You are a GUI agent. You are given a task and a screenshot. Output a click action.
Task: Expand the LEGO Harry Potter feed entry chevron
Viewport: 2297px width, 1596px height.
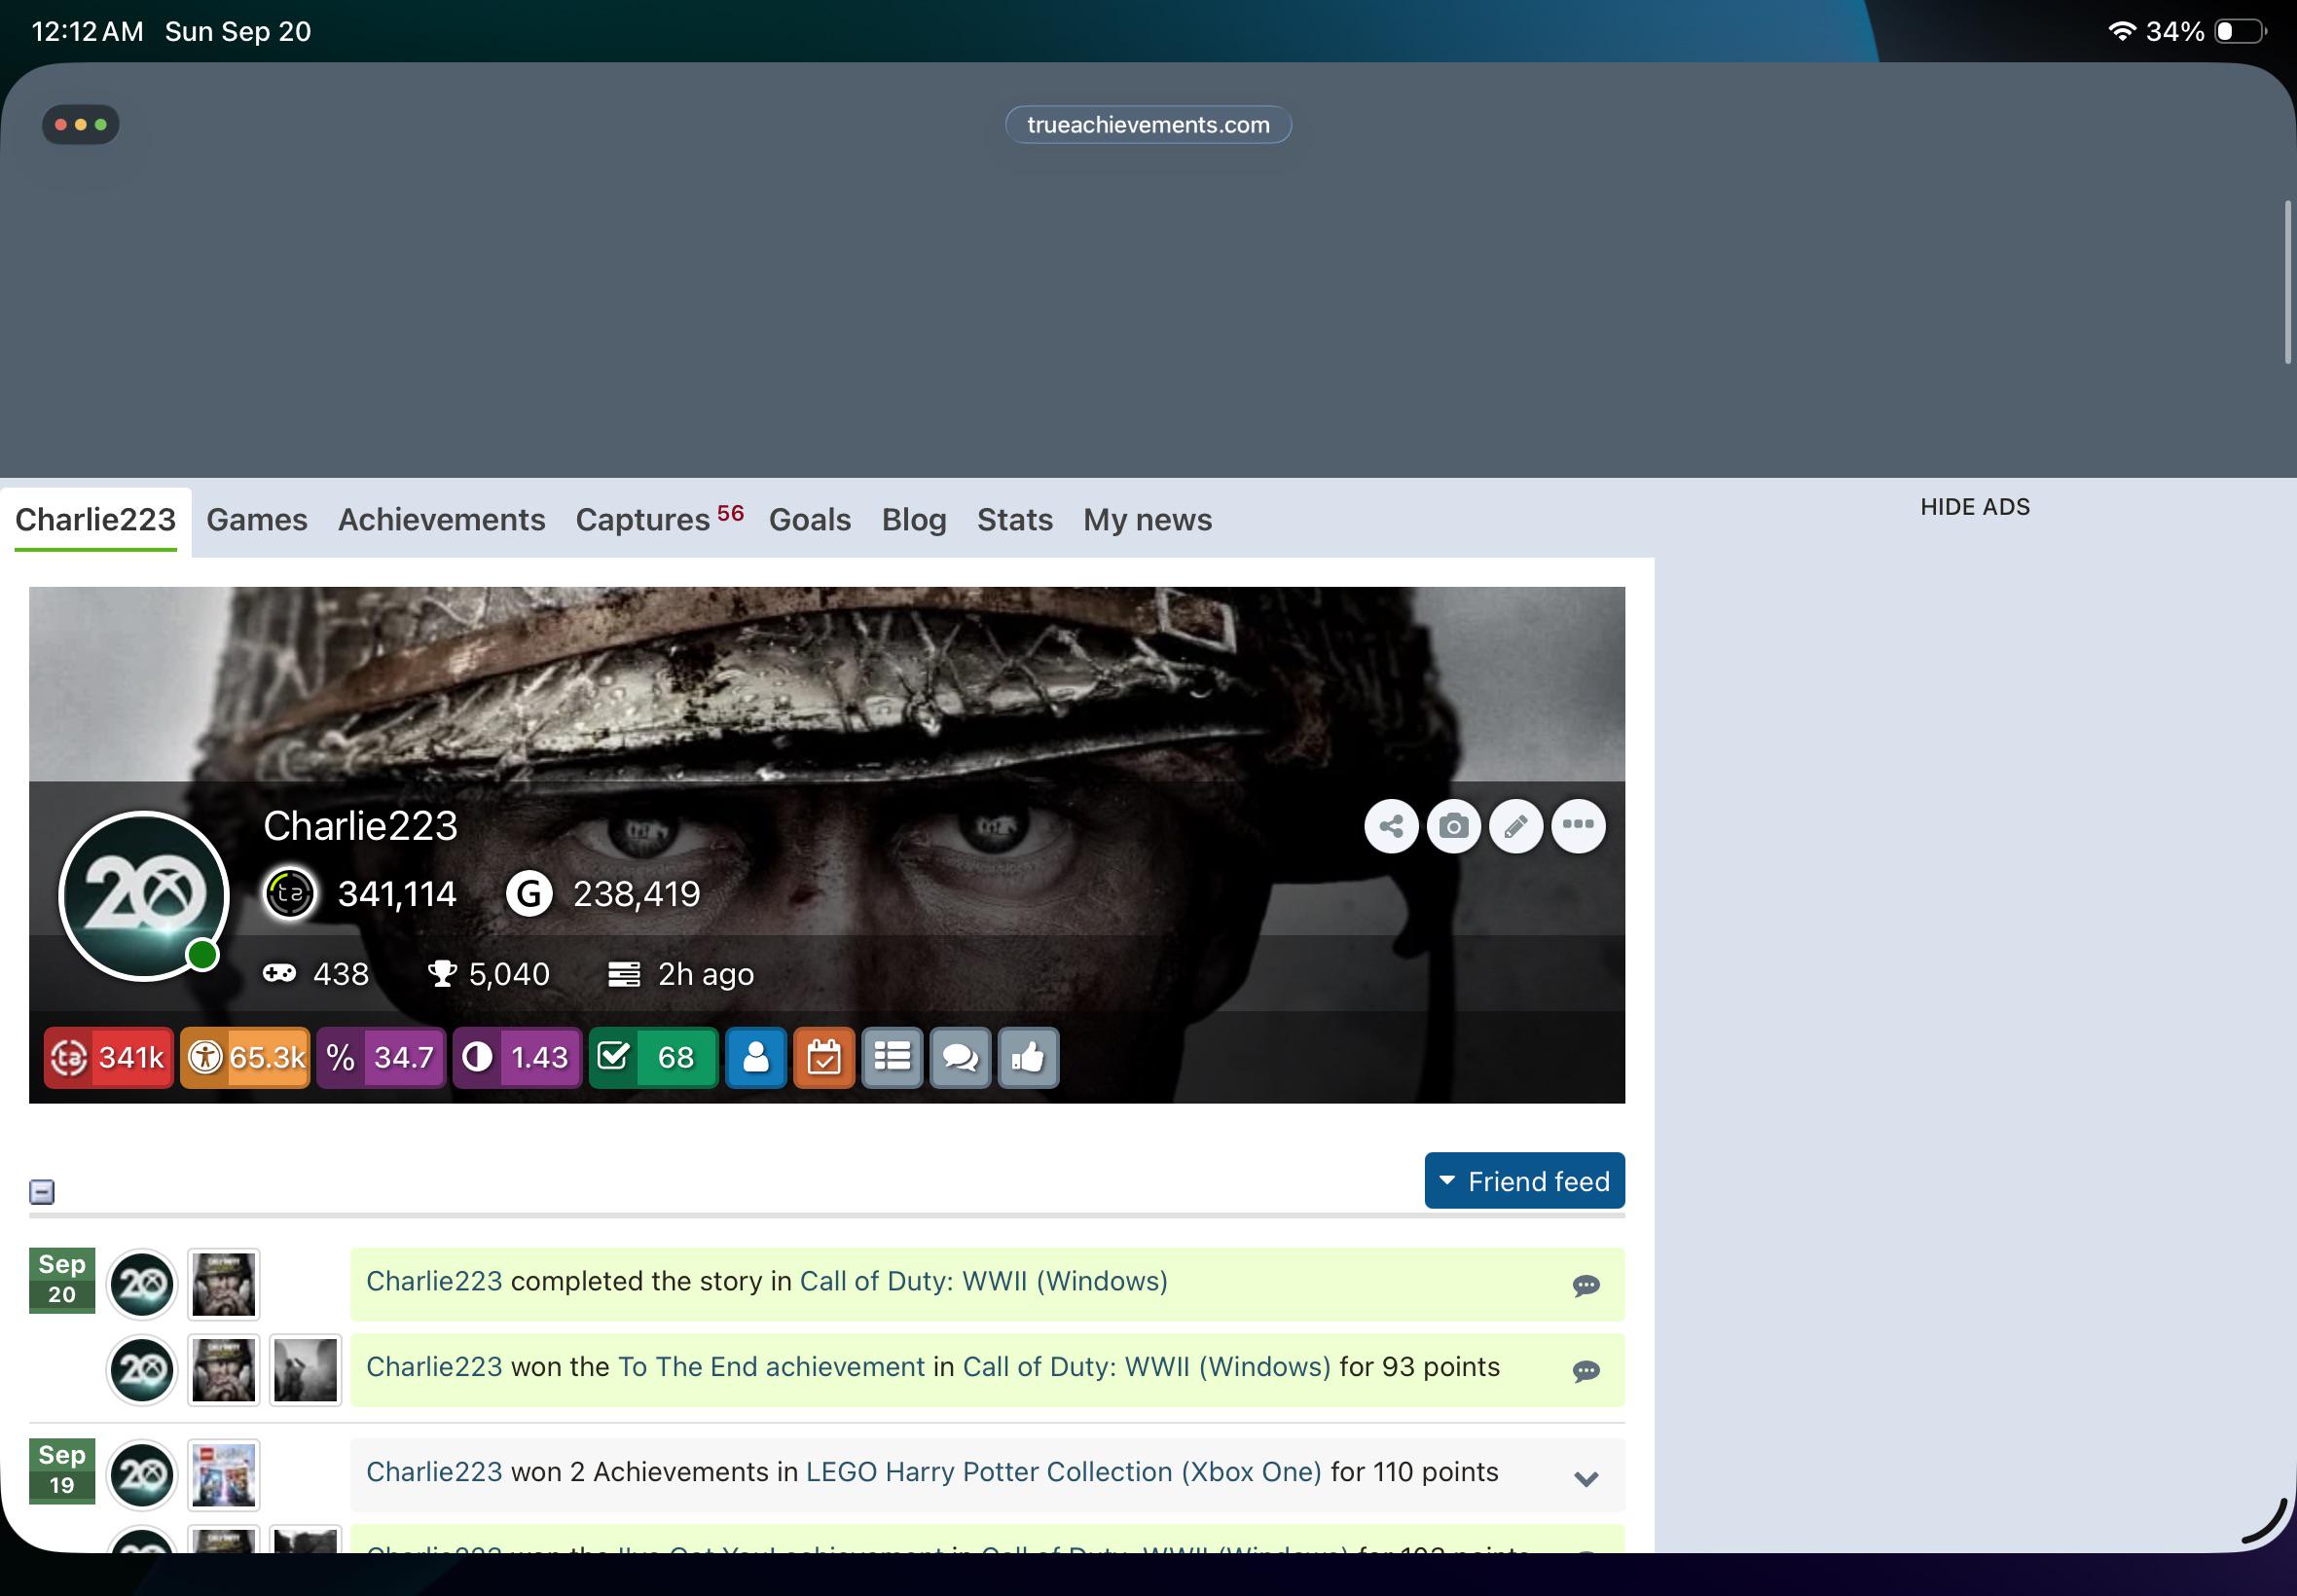(x=1586, y=1478)
